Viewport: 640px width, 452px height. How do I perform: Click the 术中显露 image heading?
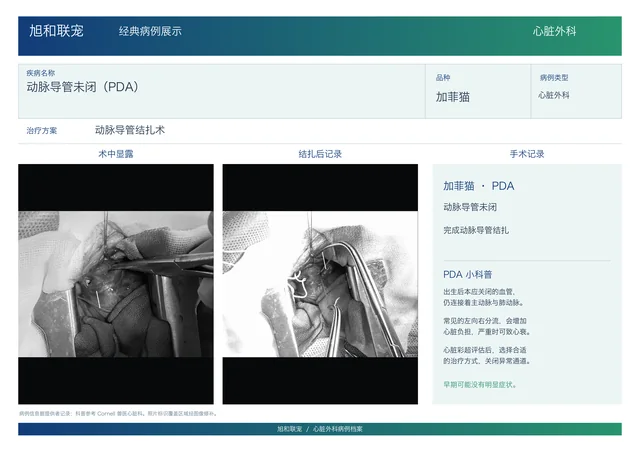pos(116,154)
